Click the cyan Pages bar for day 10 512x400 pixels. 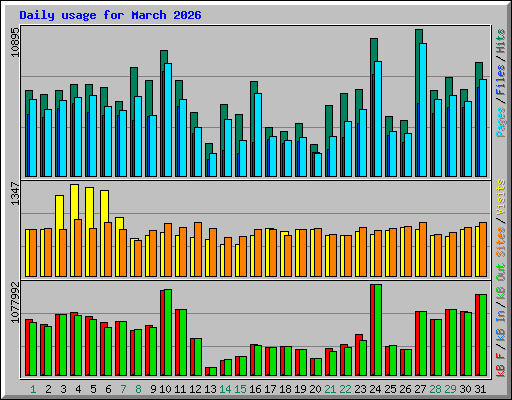click(168, 120)
